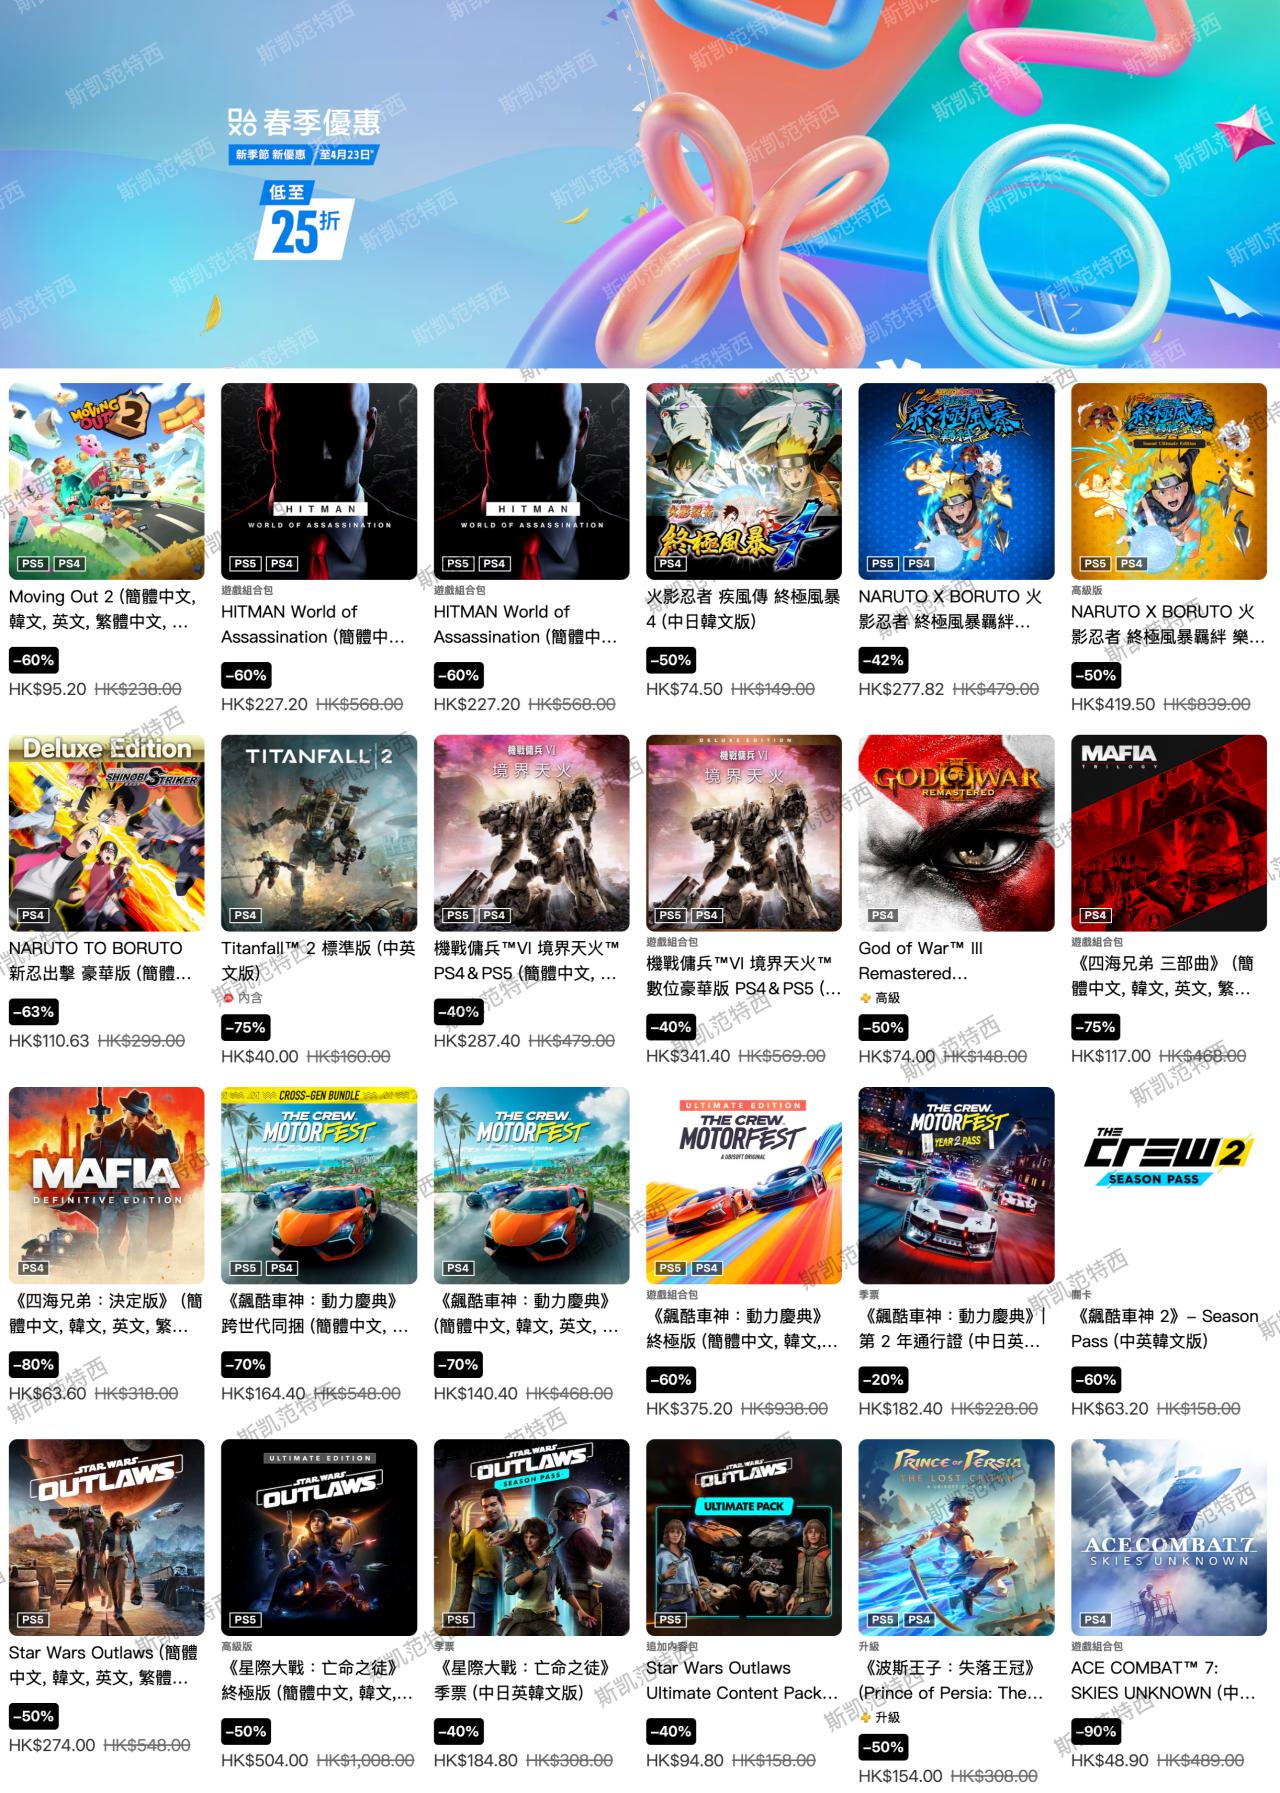Click the HK$40.00 price for Titanfall 2
This screenshot has width=1280, height=1793.
pyautogui.click(x=260, y=1056)
